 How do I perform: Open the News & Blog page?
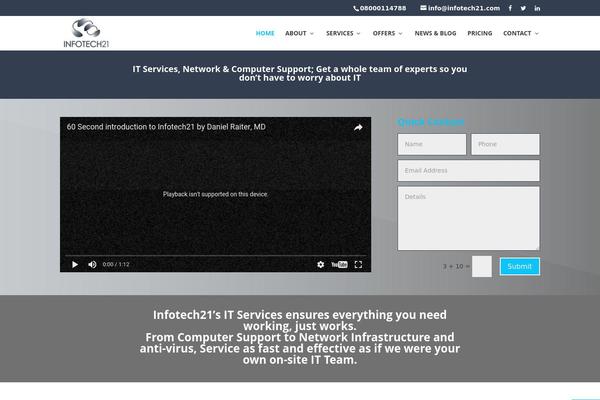click(435, 33)
